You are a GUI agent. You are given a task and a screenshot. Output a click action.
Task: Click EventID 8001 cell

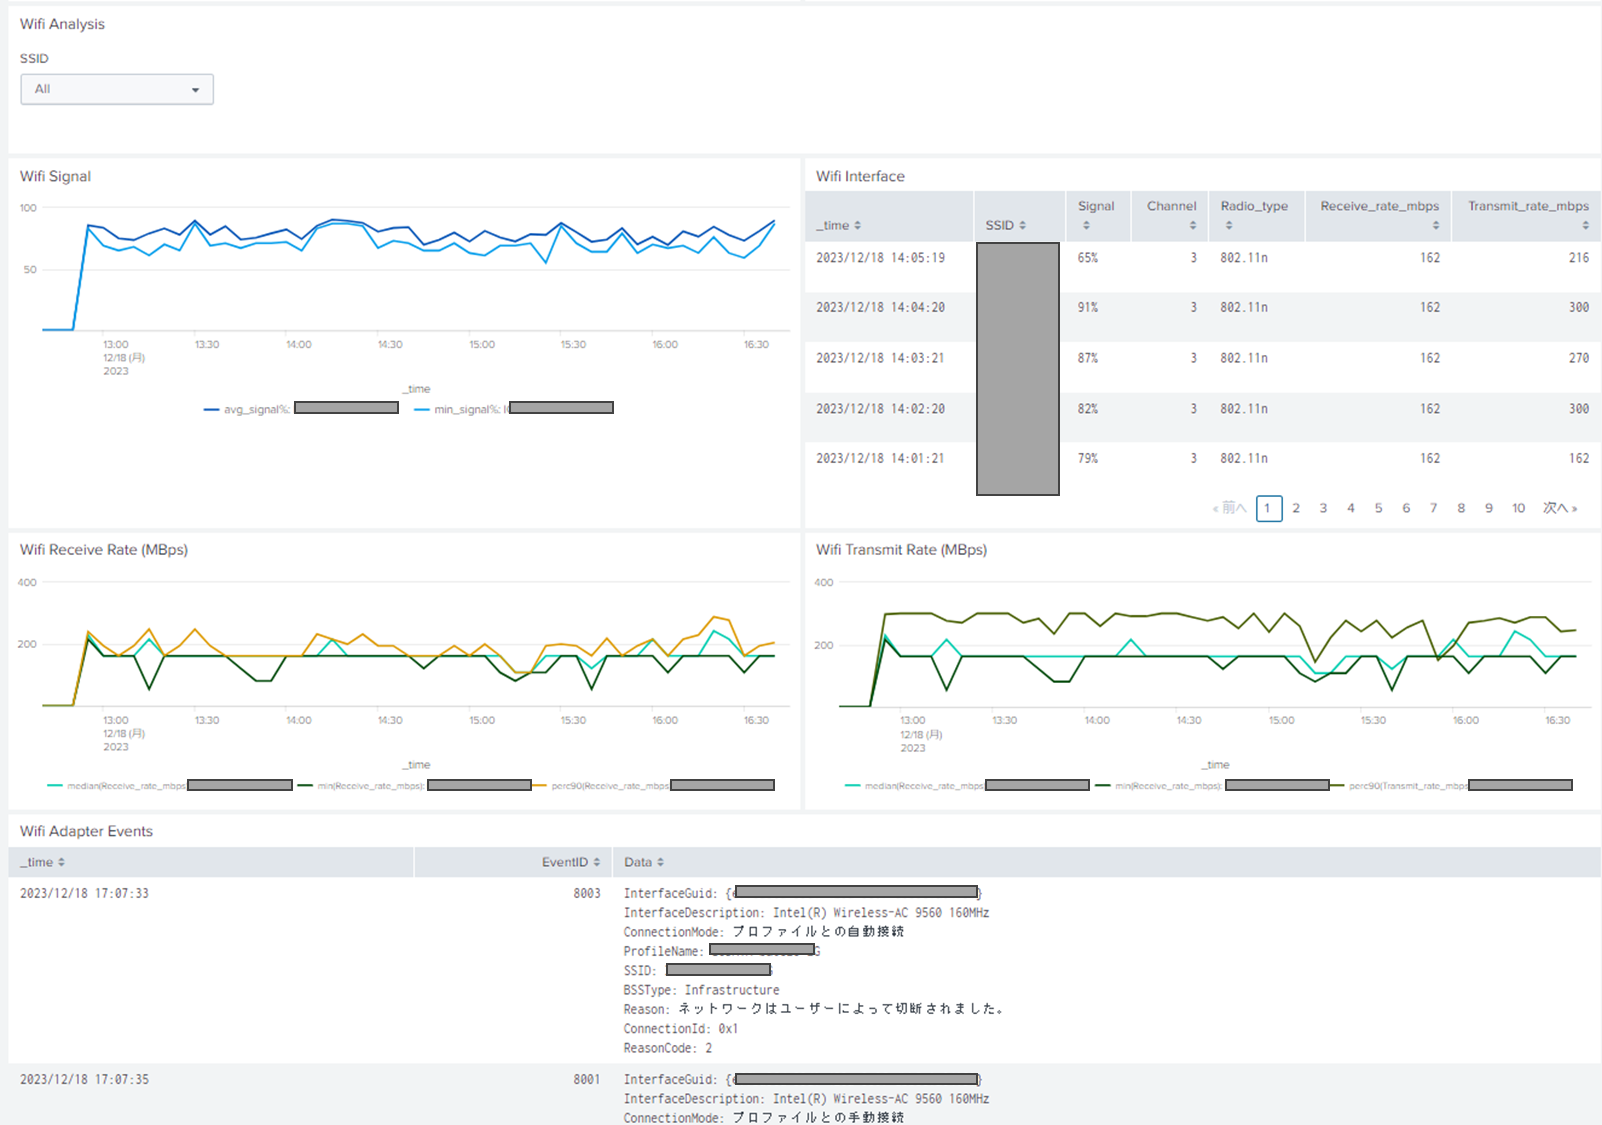(587, 1079)
